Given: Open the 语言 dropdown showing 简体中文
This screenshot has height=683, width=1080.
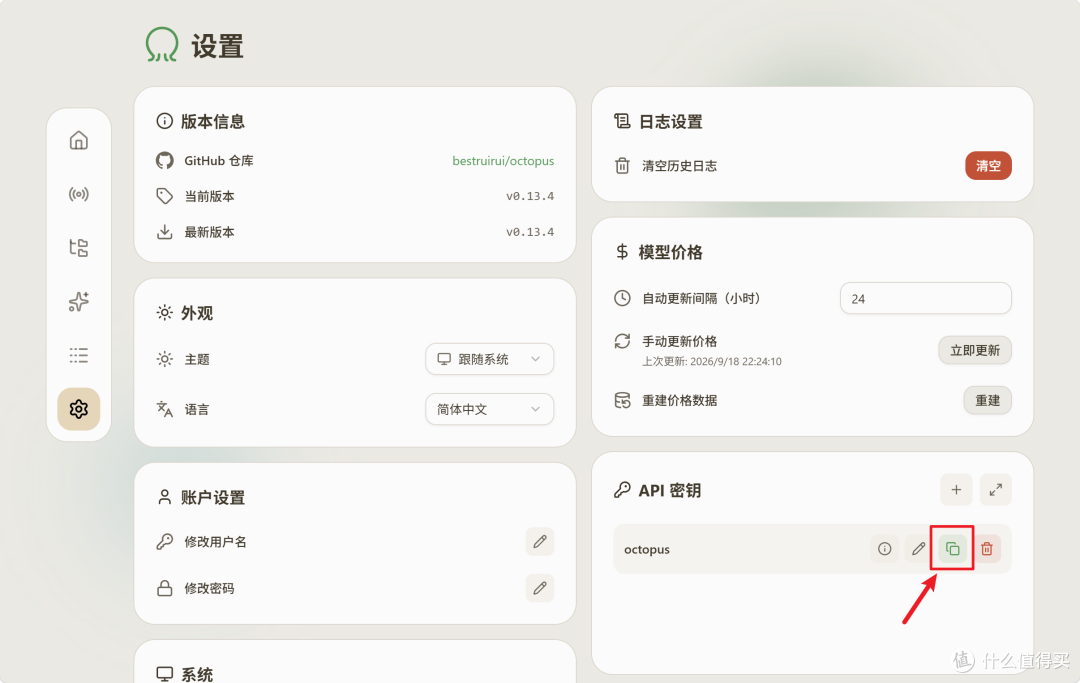Looking at the screenshot, I should point(489,409).
